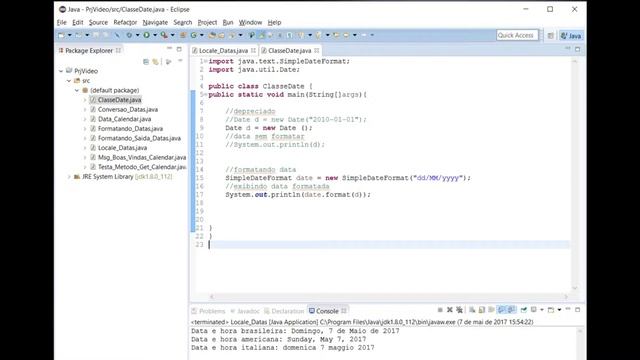Select Msg_Boas_Vindas_Calendar.java in Package Explorer

[142, 157]
